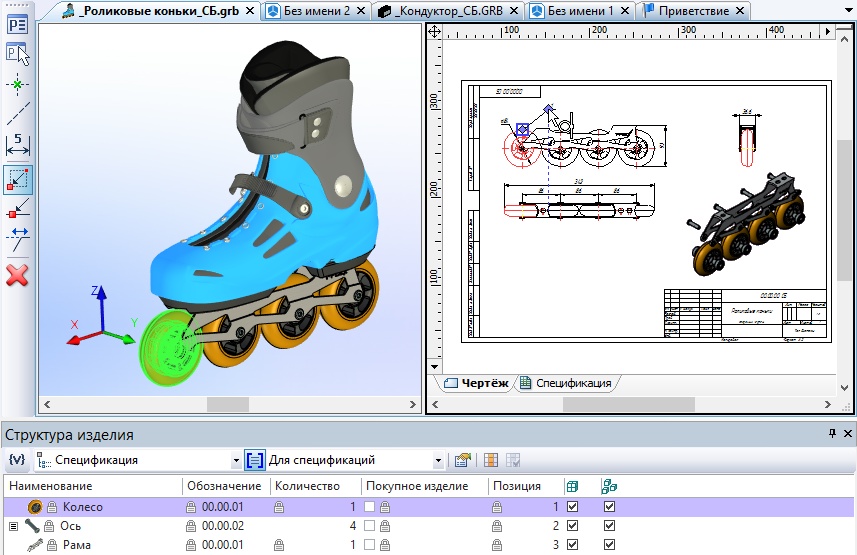857x555 pixels.
Task: Check Покупное изделие box for Ось row
Action: 369,525
